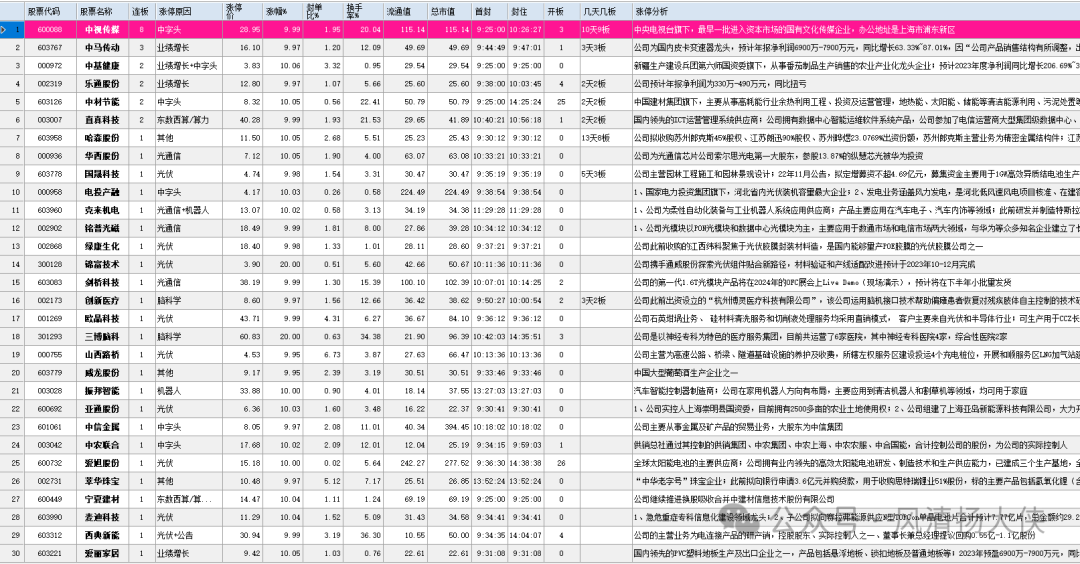Click the 股票名称 column header
The image size is (1080, 564).
point(102,11)
